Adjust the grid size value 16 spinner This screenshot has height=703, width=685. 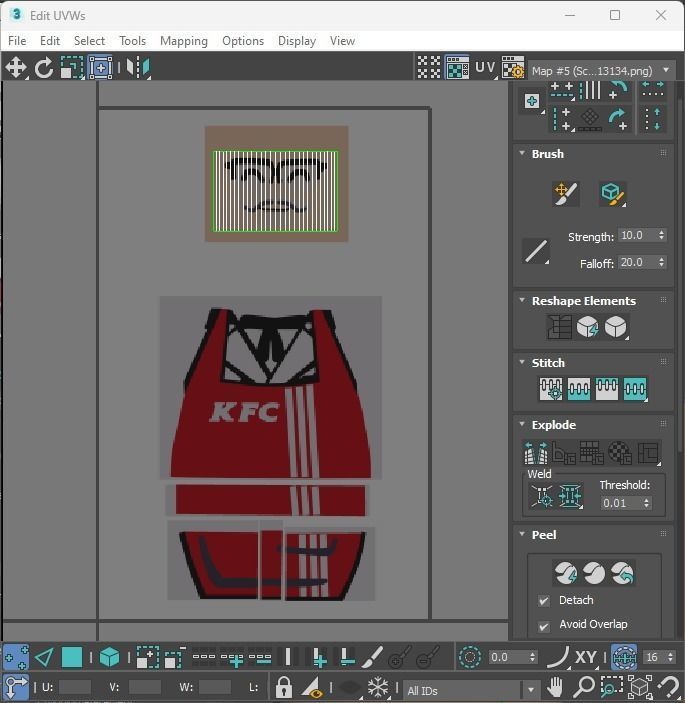pos(670,657)
